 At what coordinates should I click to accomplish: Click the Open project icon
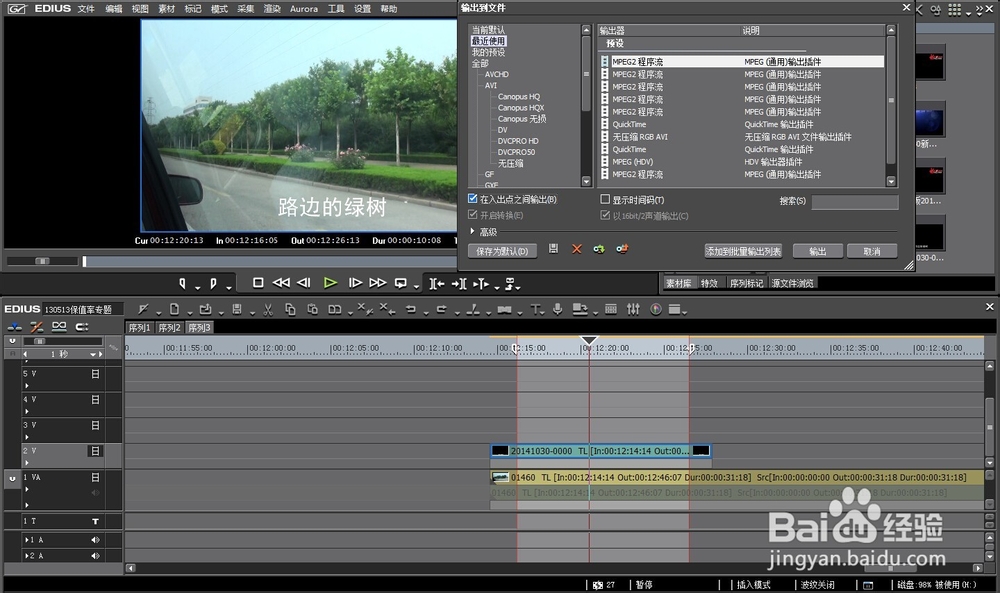click(x=205, y=309)
